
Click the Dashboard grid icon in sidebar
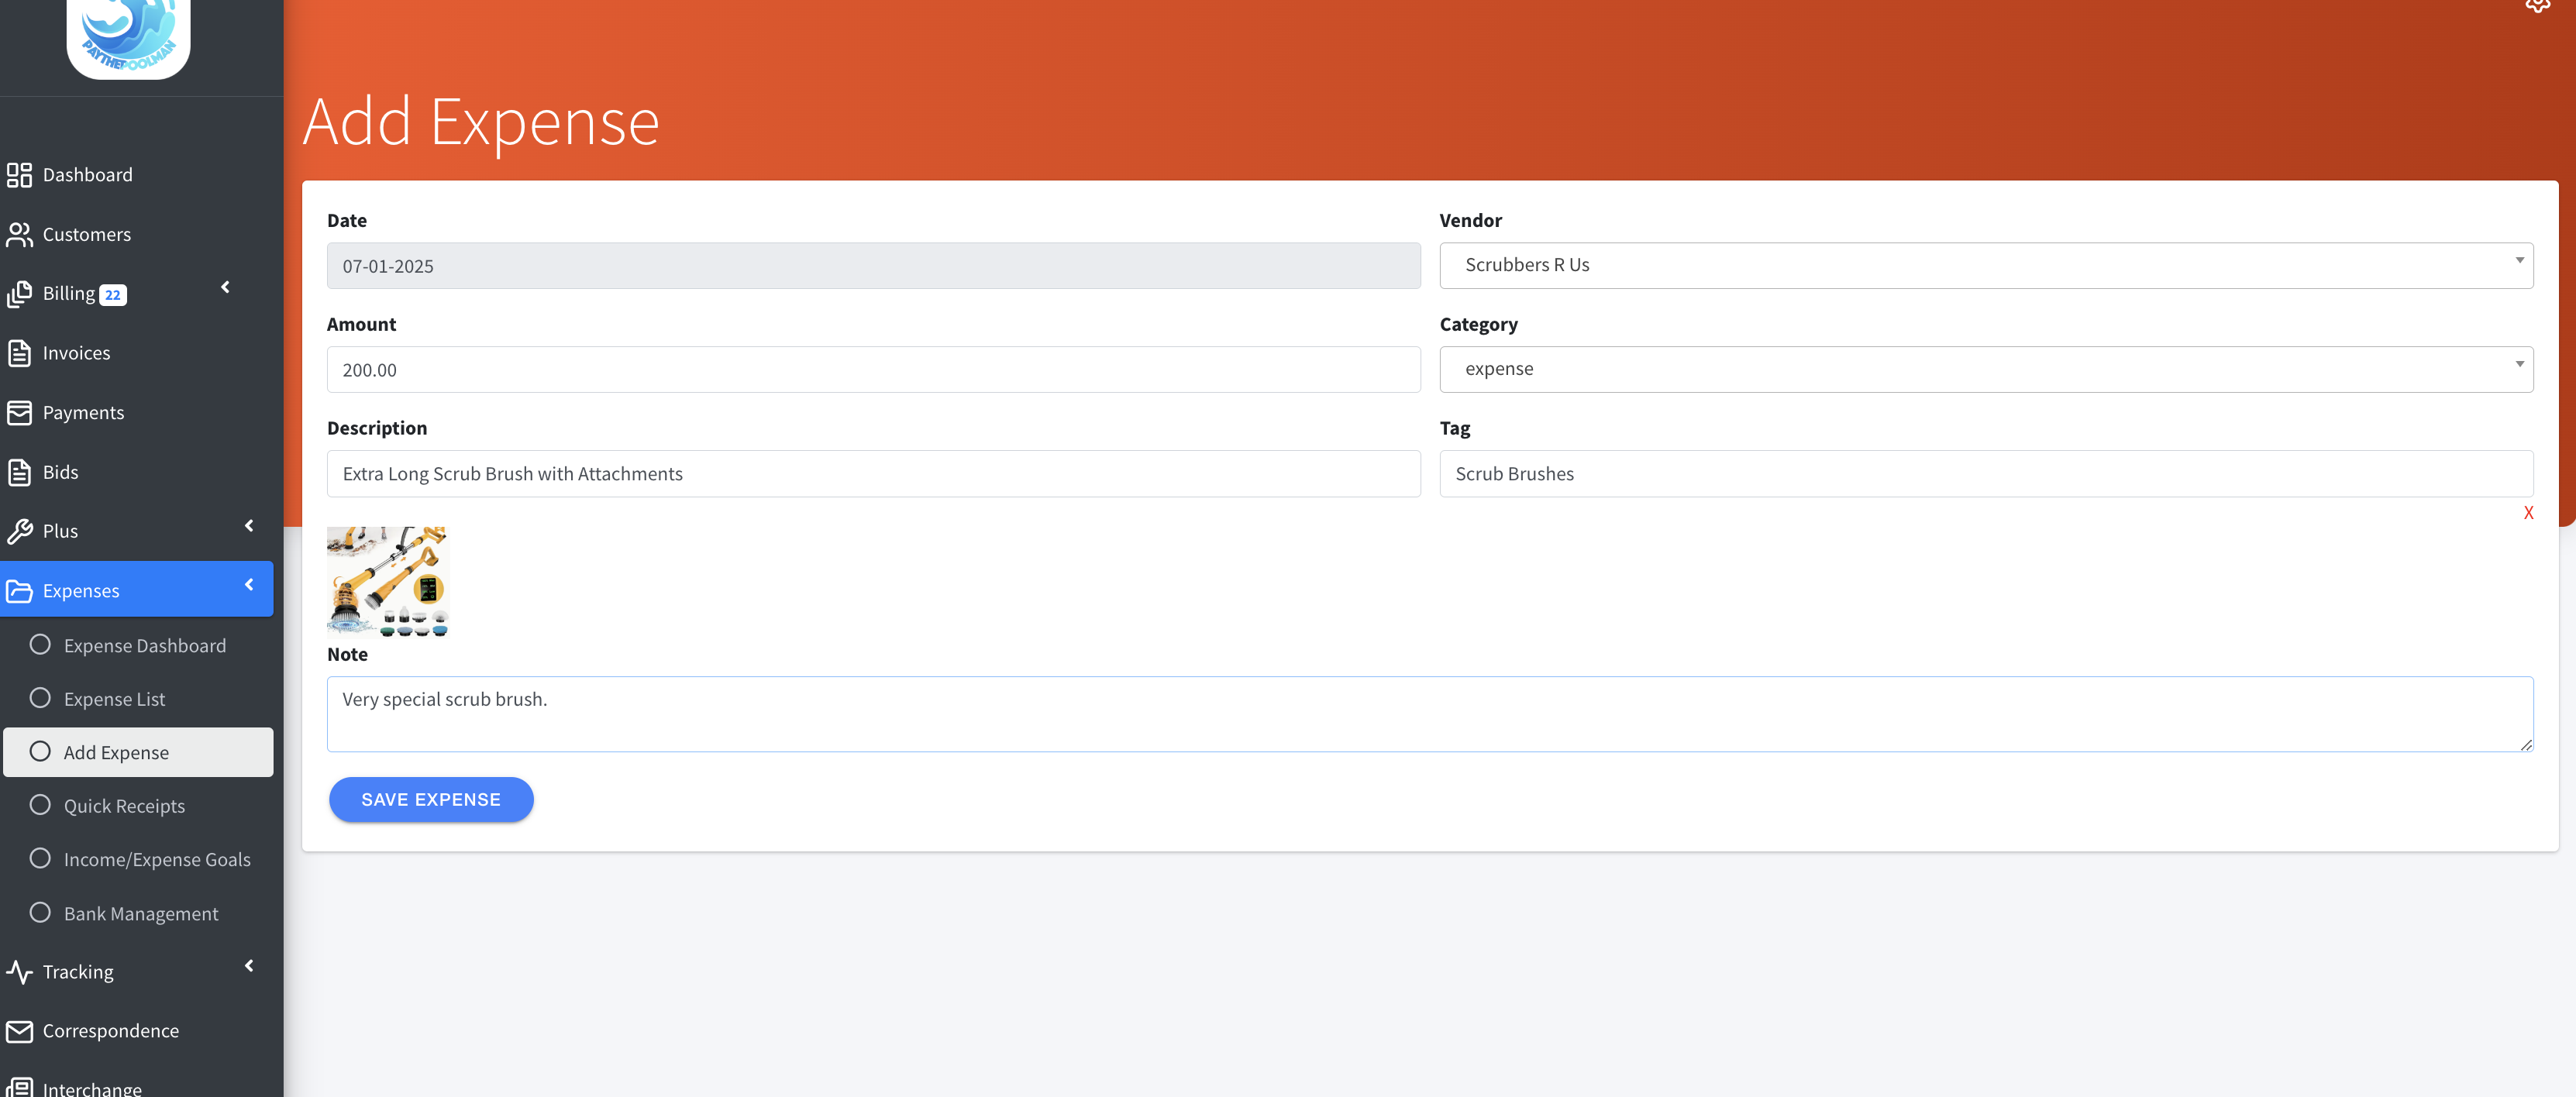tap(19, 175)
